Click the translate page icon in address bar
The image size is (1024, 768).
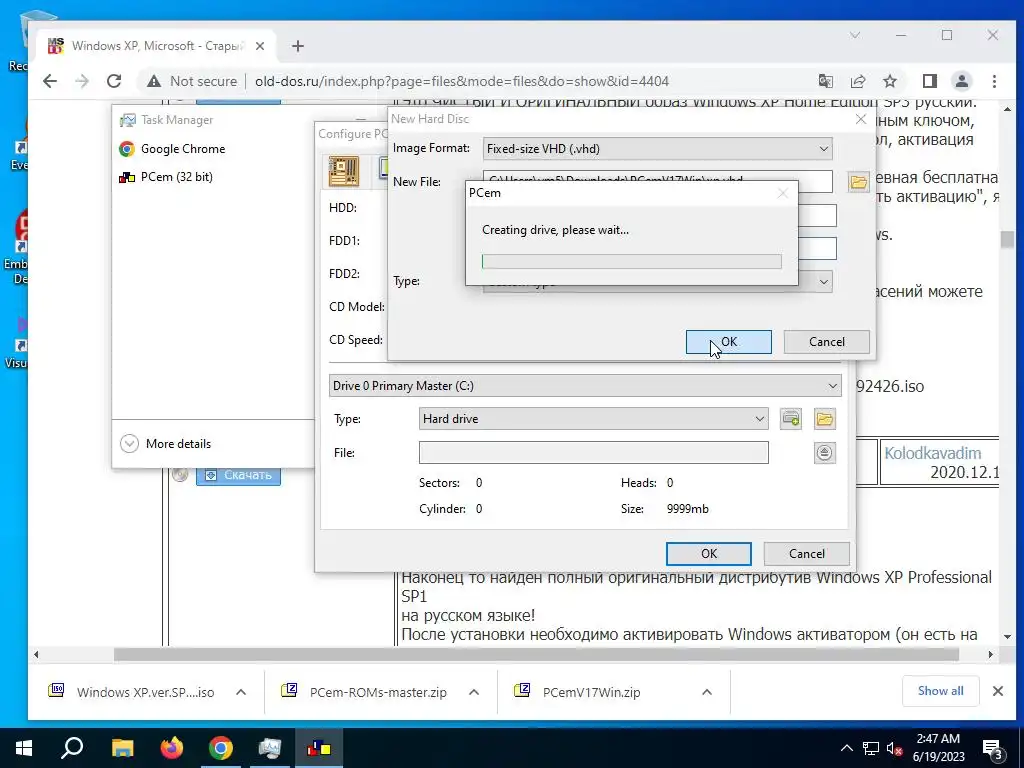click(x=825, y=81)
